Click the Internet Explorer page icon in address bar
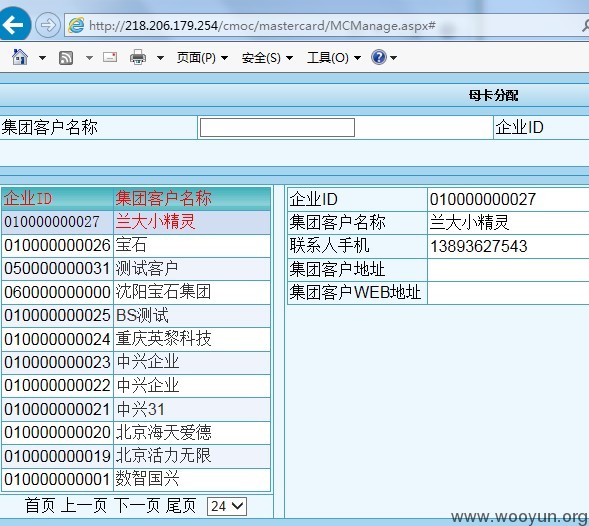 [76, 25]
